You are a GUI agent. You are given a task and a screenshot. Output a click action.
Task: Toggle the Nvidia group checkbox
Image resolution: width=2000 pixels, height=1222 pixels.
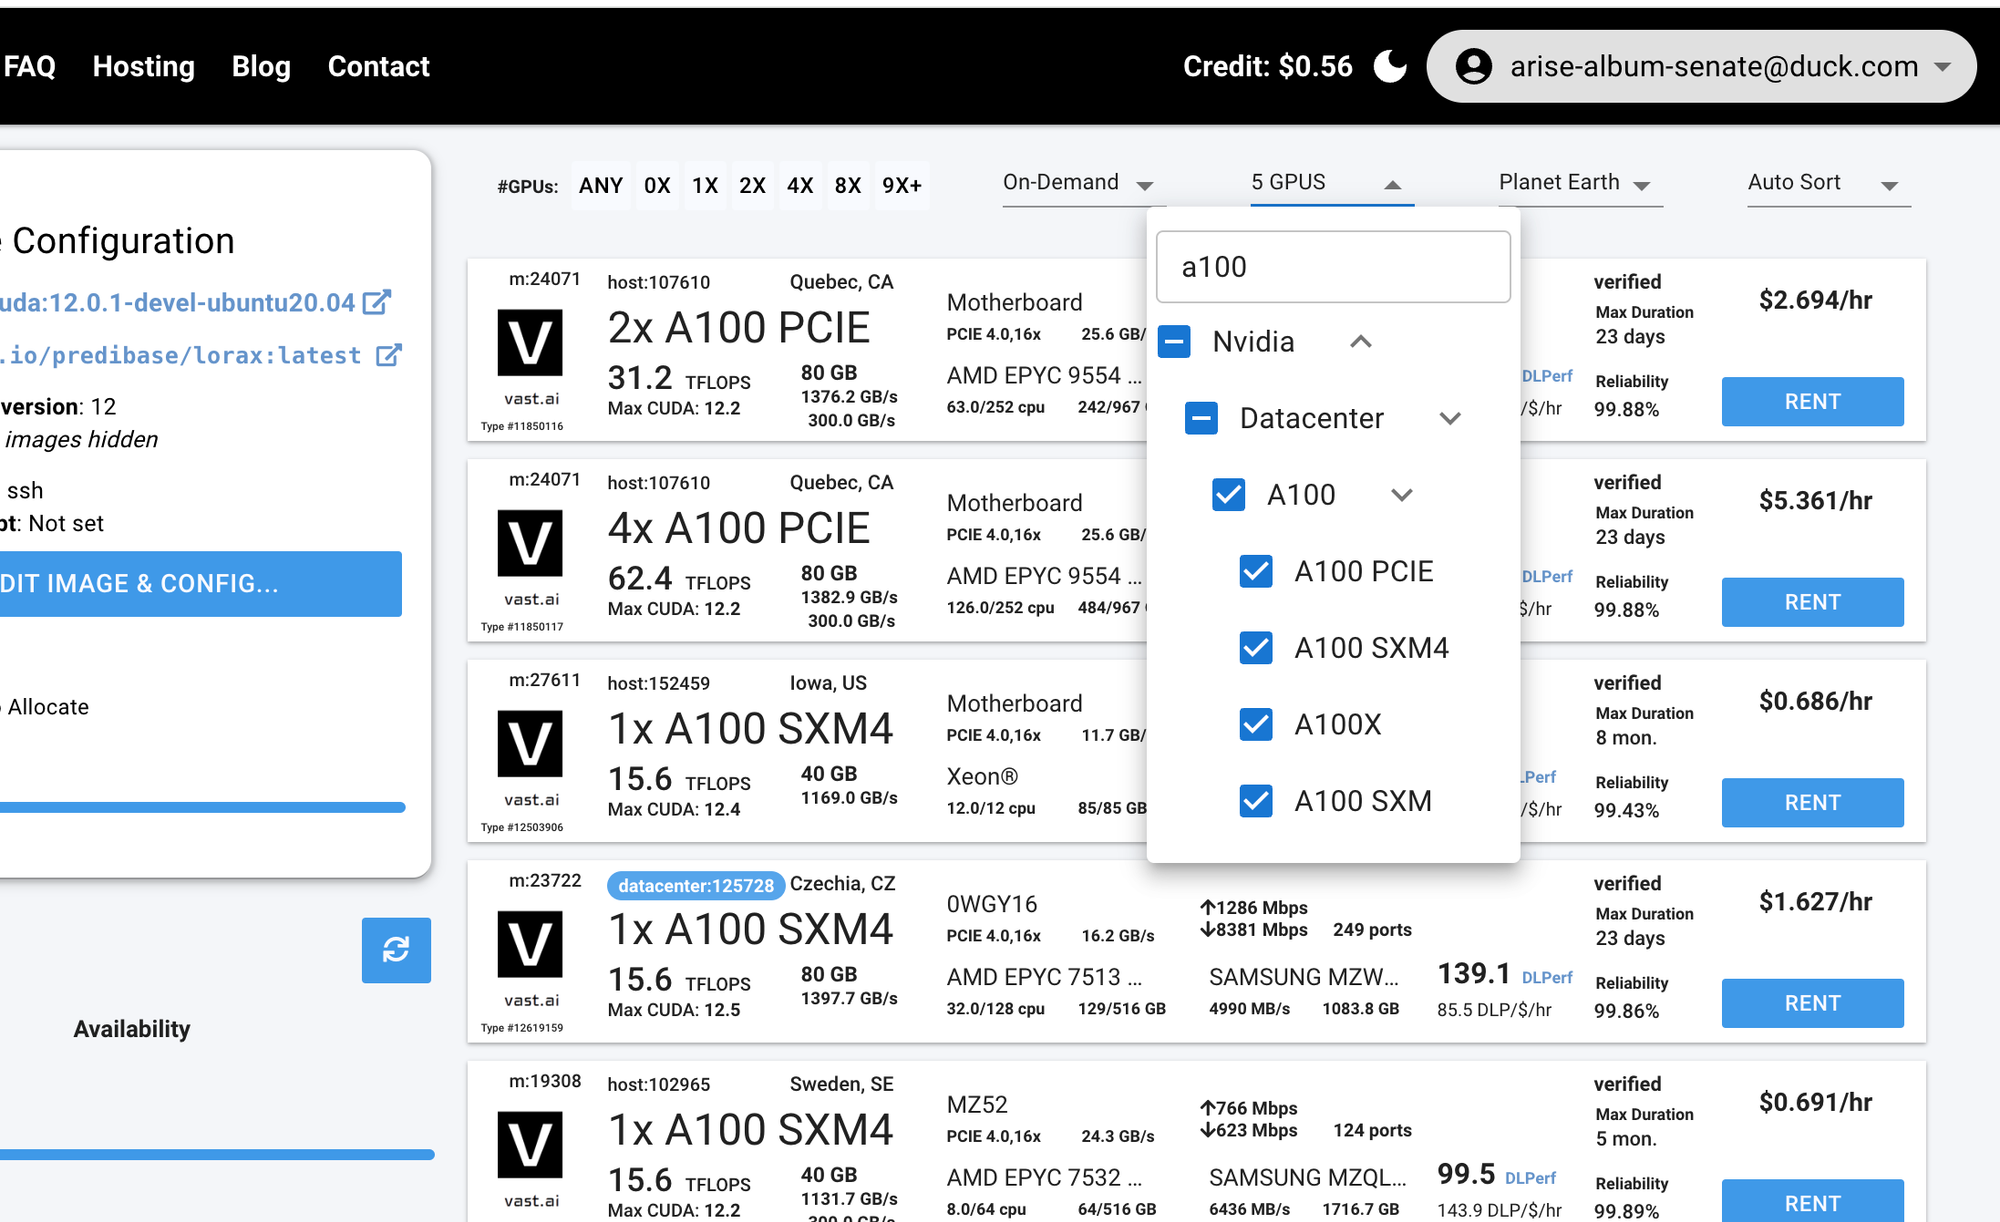point(1174,342)
